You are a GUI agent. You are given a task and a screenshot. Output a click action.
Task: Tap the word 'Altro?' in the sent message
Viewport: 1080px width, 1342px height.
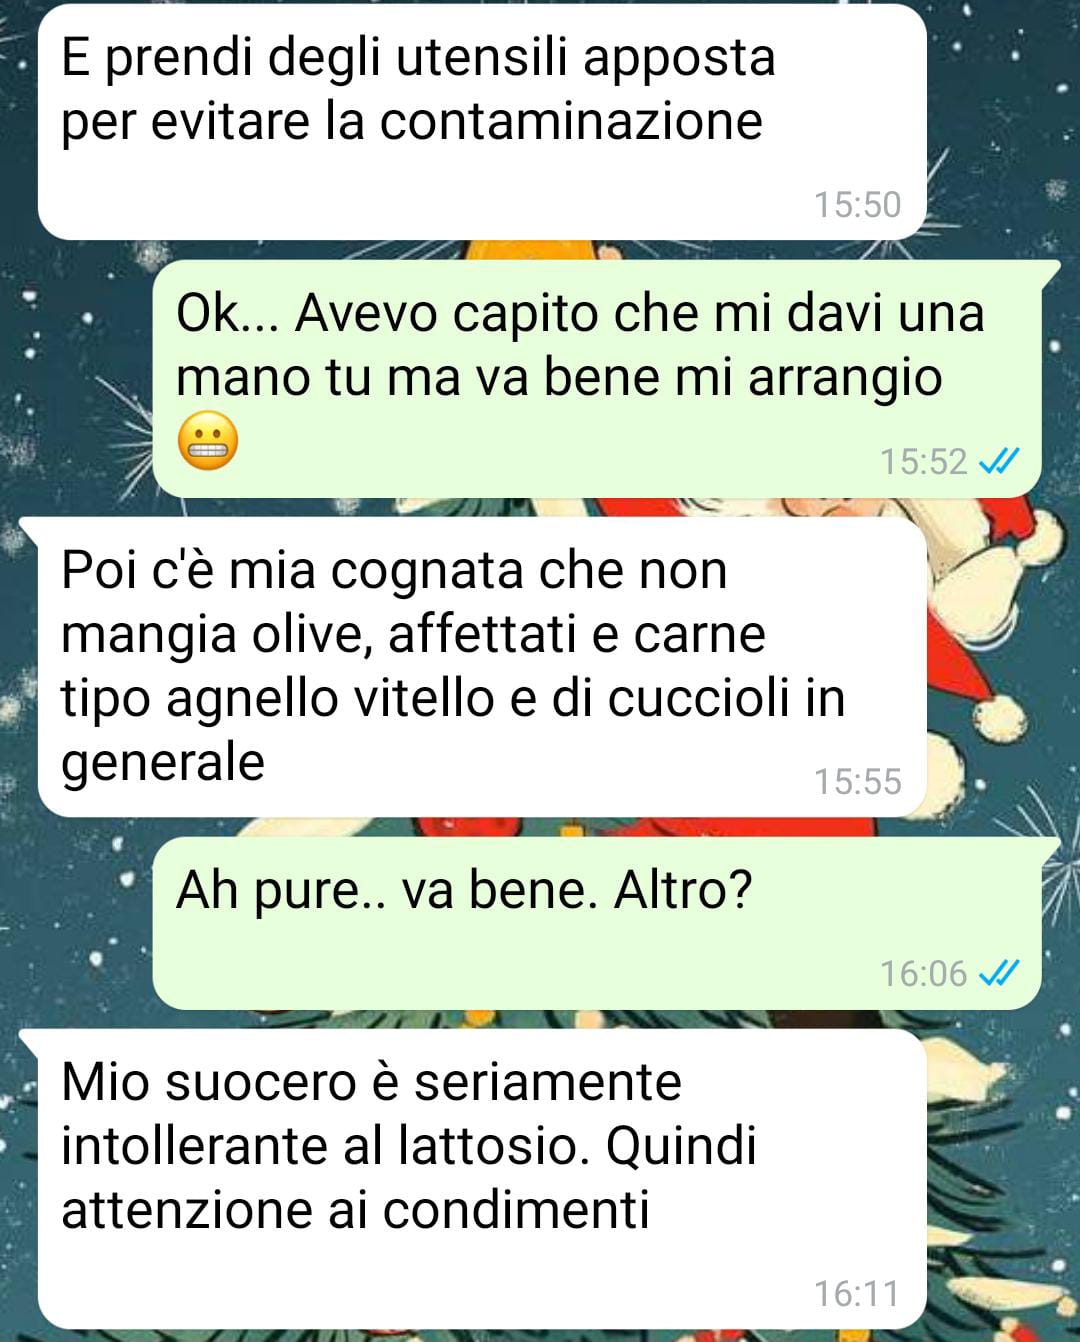(x=683, y=890)
